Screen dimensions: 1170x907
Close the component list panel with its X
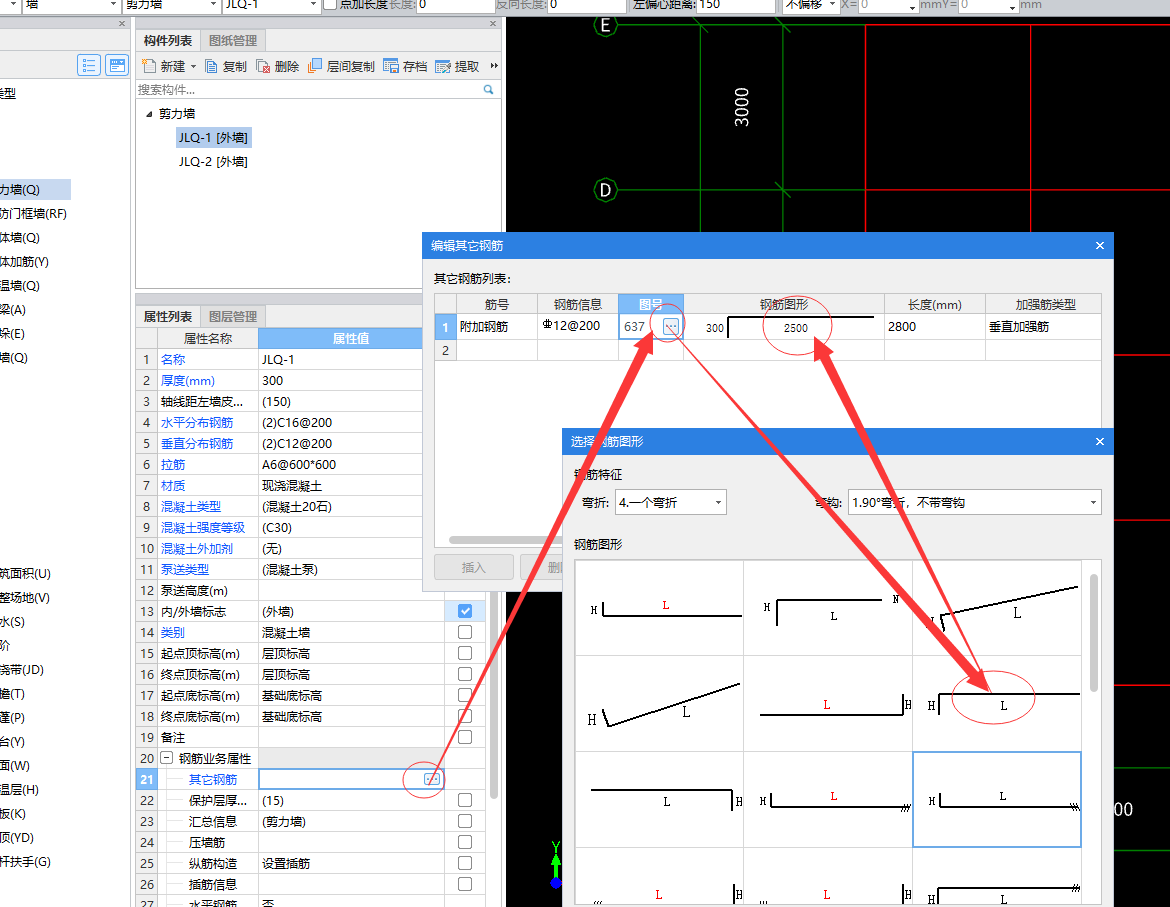click(x=492, y=24)
